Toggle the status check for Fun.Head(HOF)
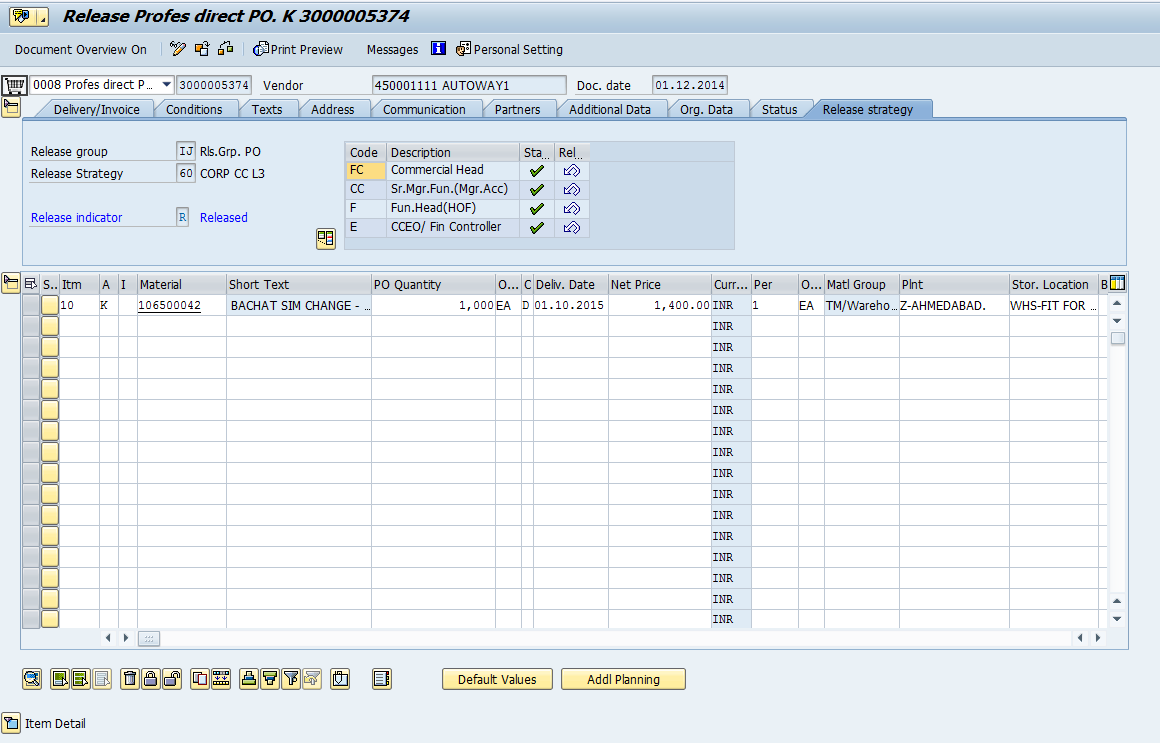1160x743 pixels. tap(536, 208)
